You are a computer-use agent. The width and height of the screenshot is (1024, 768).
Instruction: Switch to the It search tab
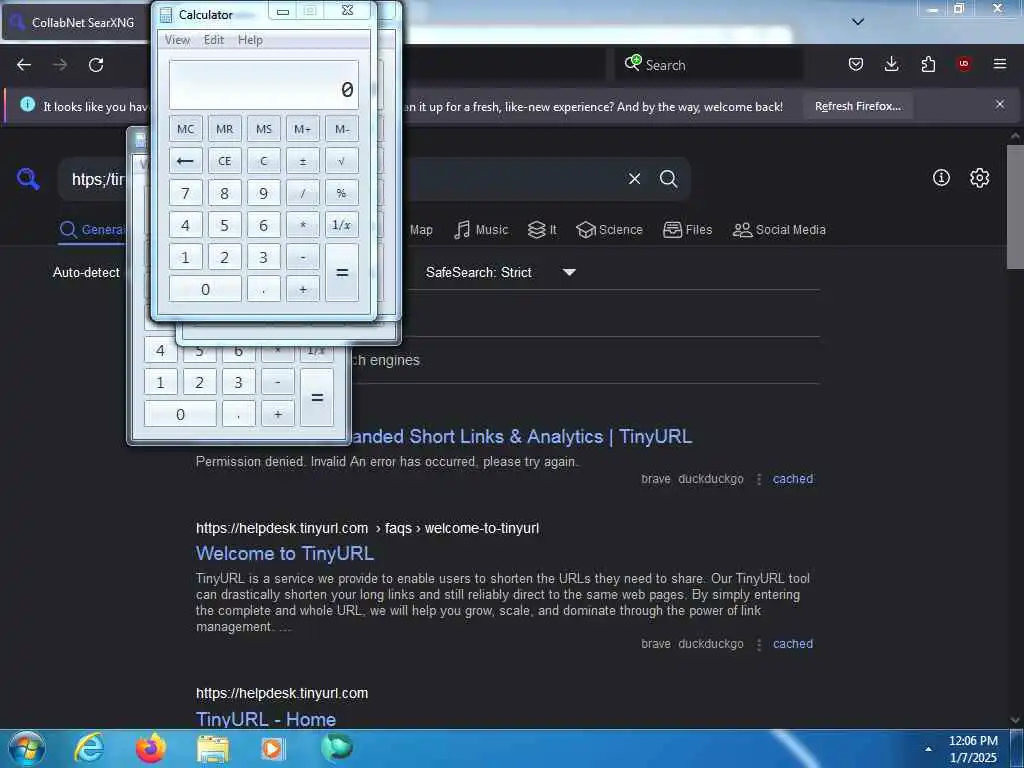(x=542, y=230)
